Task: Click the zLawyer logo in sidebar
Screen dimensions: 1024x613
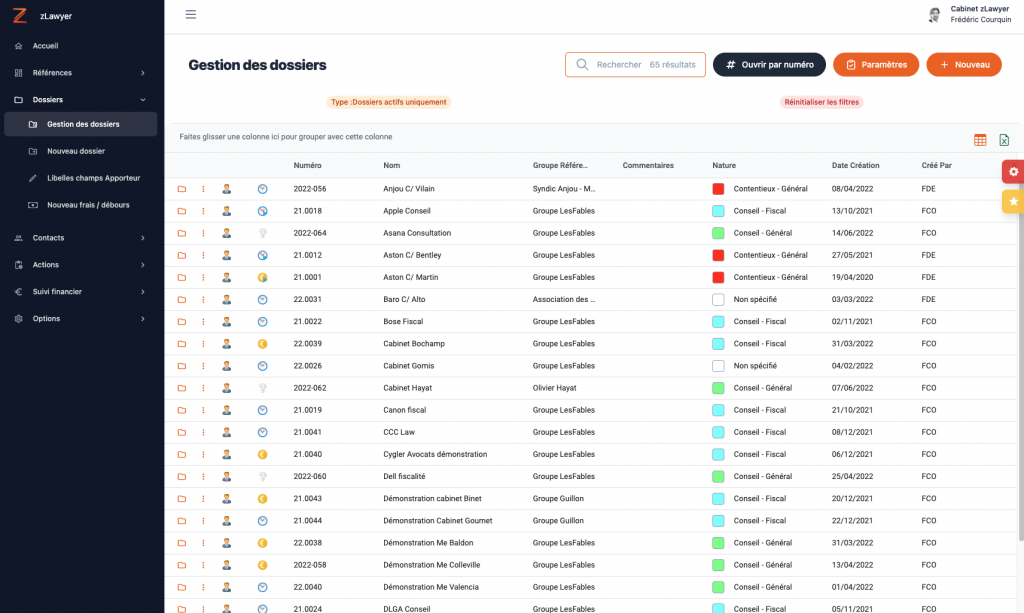Action: coord(20,16)
